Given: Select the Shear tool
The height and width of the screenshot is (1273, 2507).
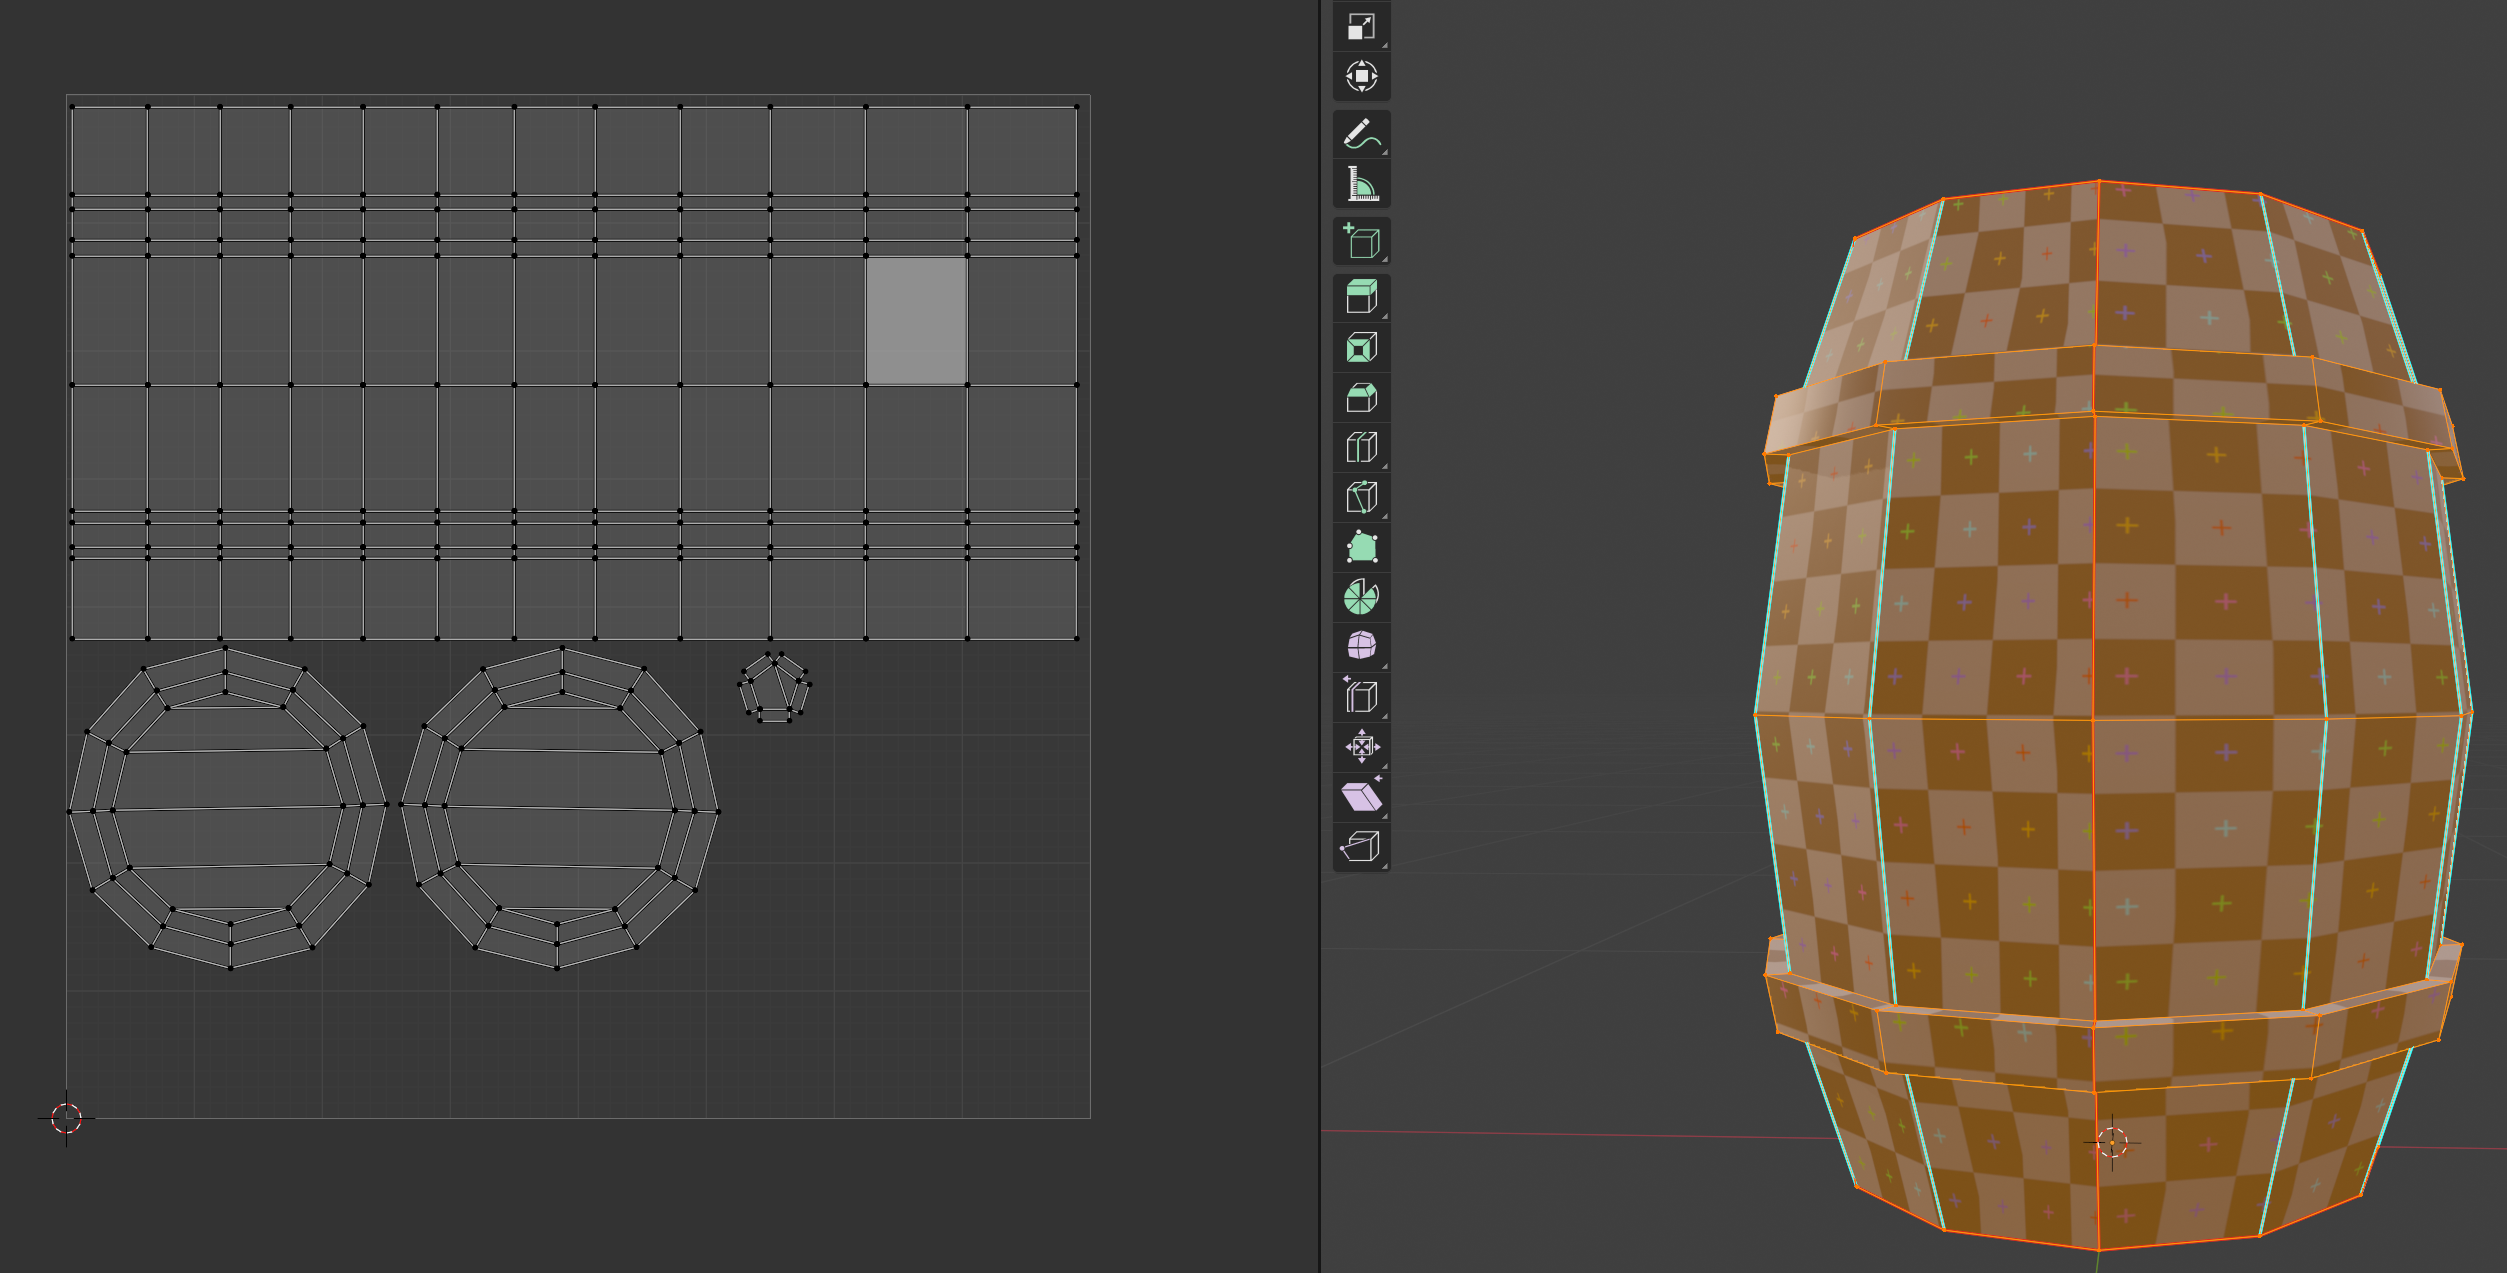Looking at the screenshot, I should 1361,797.
